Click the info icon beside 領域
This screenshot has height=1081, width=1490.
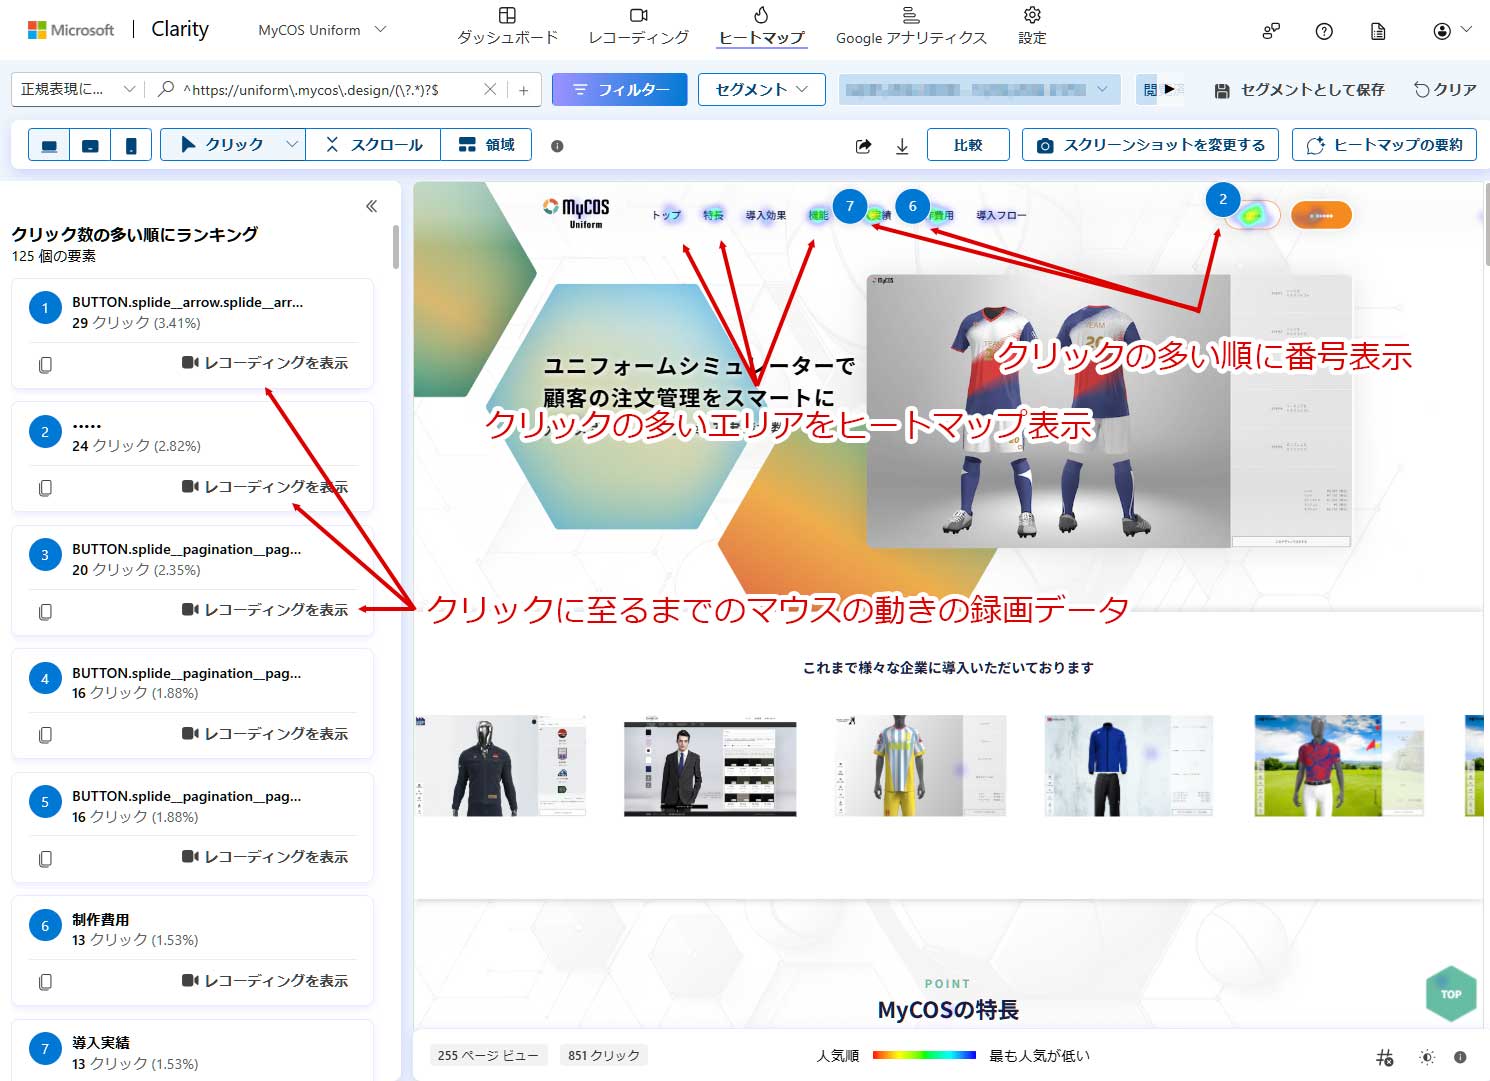point(557,146)
